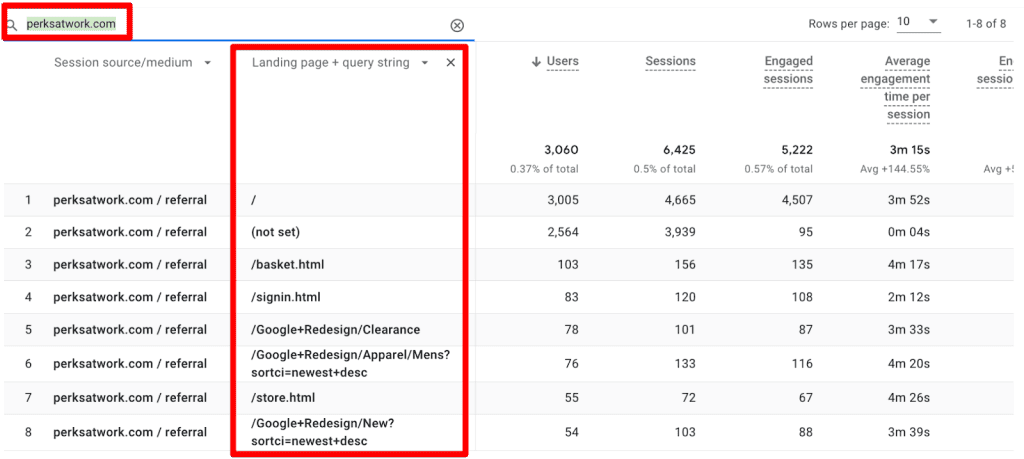Viewport: 1024px width, 459px height.
Task: Click Users value 83 for signin.html
Action: pos(571,297)
